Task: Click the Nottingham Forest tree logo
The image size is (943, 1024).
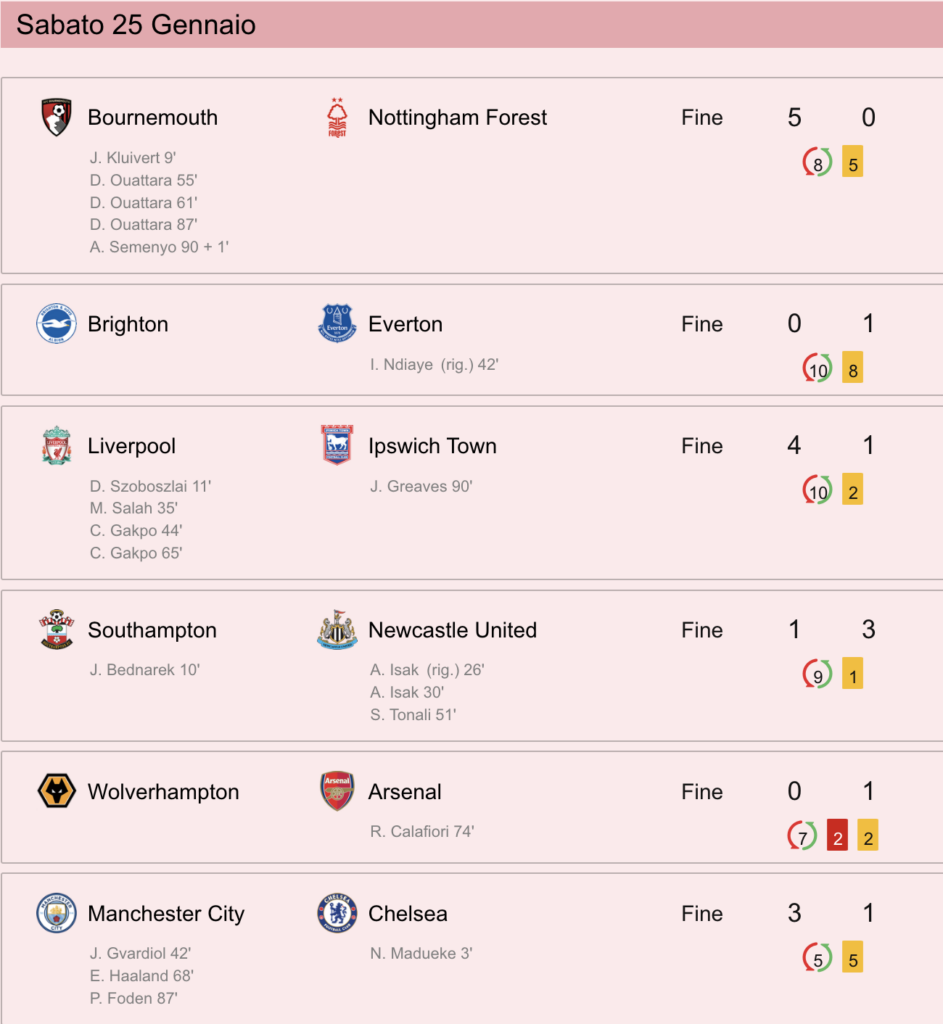Action: point(337,118)
